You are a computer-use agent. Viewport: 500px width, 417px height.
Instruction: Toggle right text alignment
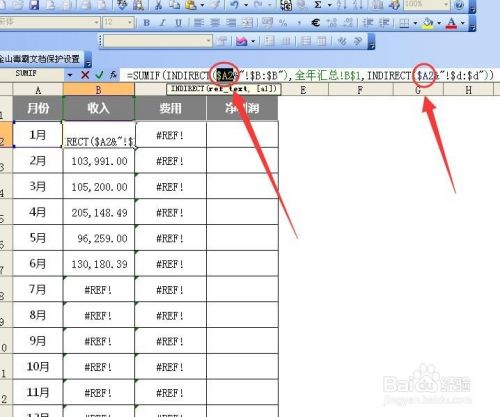coord(231,23)
